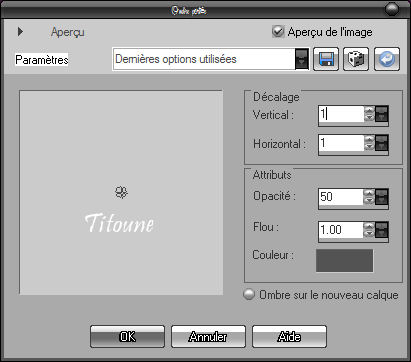Screen dimensions: 411x362
Task: Click the save preset floppy disk icon
Action: tap(326, 59)
